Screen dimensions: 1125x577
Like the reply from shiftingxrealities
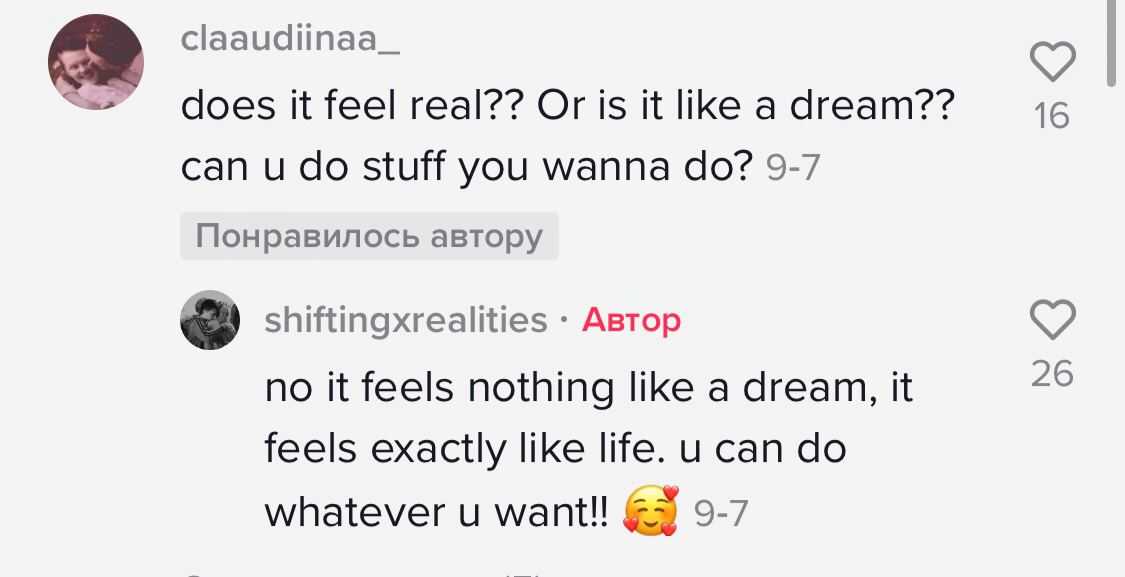pyautogui.click(x=1051, y=320)
